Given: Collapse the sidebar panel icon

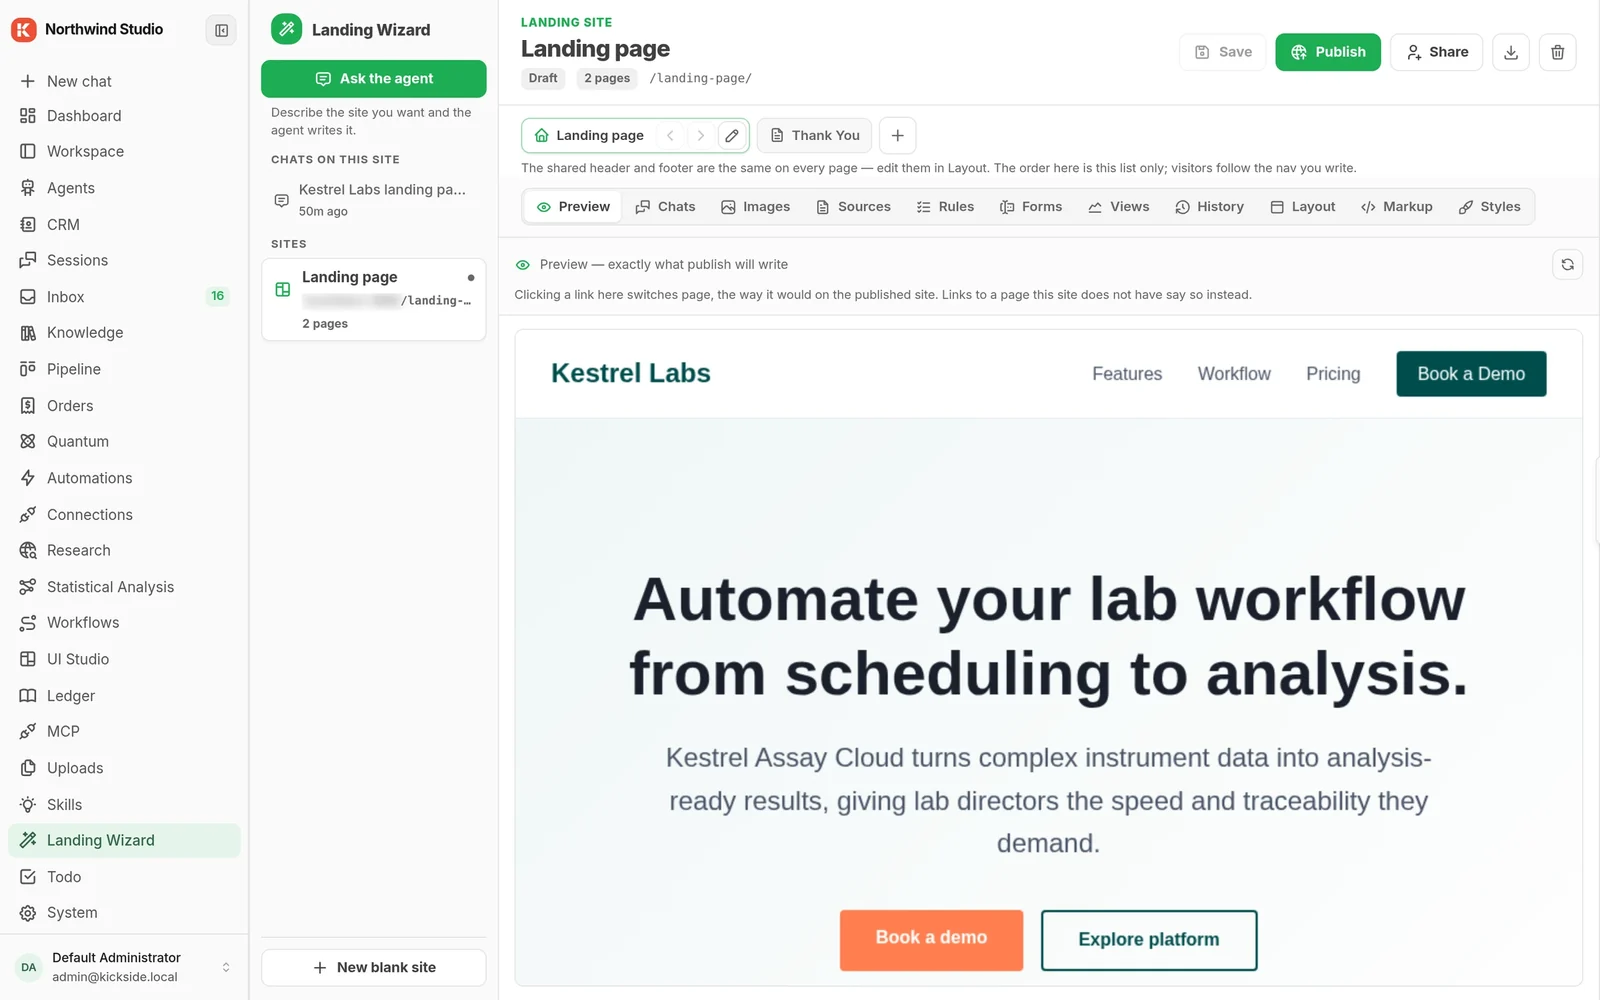Looking at the screenshot, I should [x=221, y=30].
